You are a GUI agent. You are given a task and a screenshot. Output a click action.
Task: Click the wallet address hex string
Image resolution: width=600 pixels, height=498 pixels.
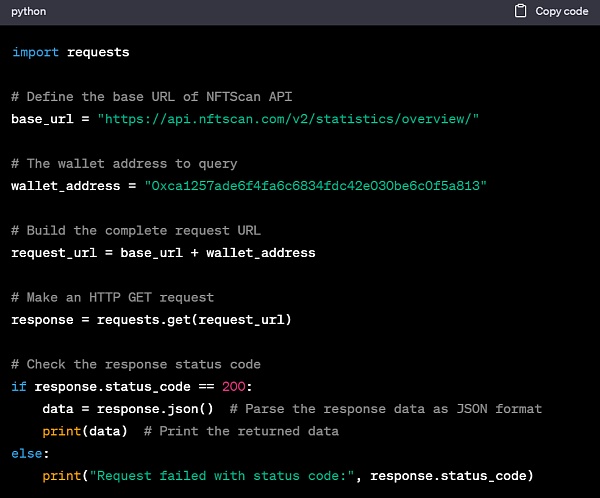[315, 186]
